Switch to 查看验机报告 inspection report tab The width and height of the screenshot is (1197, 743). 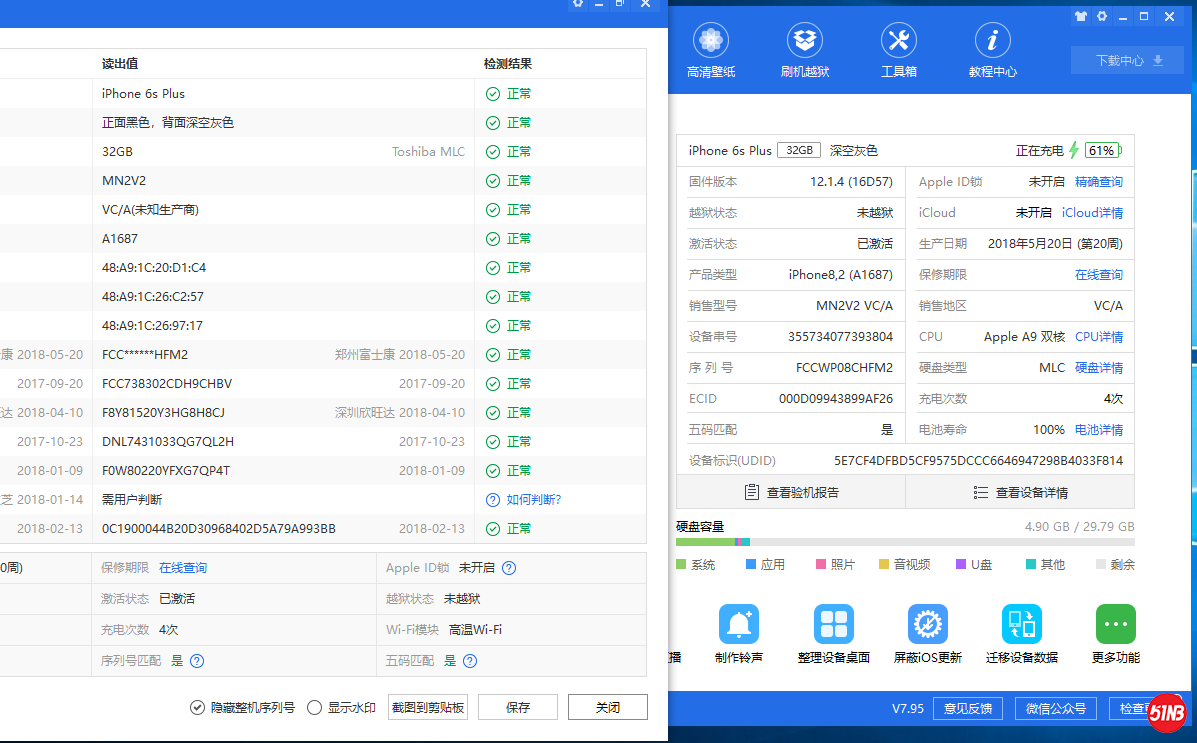(x=791, y=492)
